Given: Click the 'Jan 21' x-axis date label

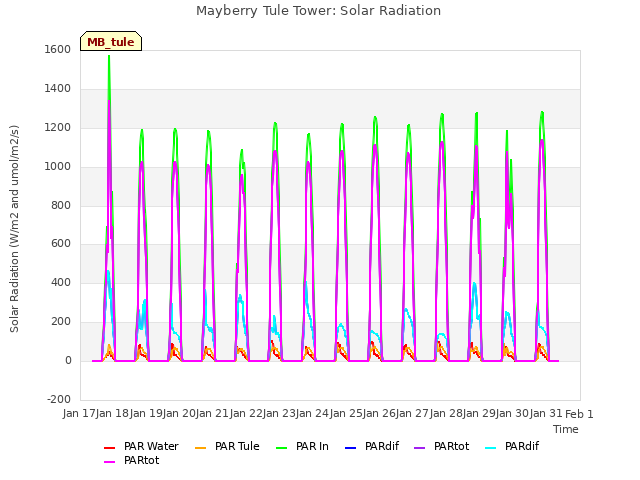Looking at the screenshot, I should 212,413.
